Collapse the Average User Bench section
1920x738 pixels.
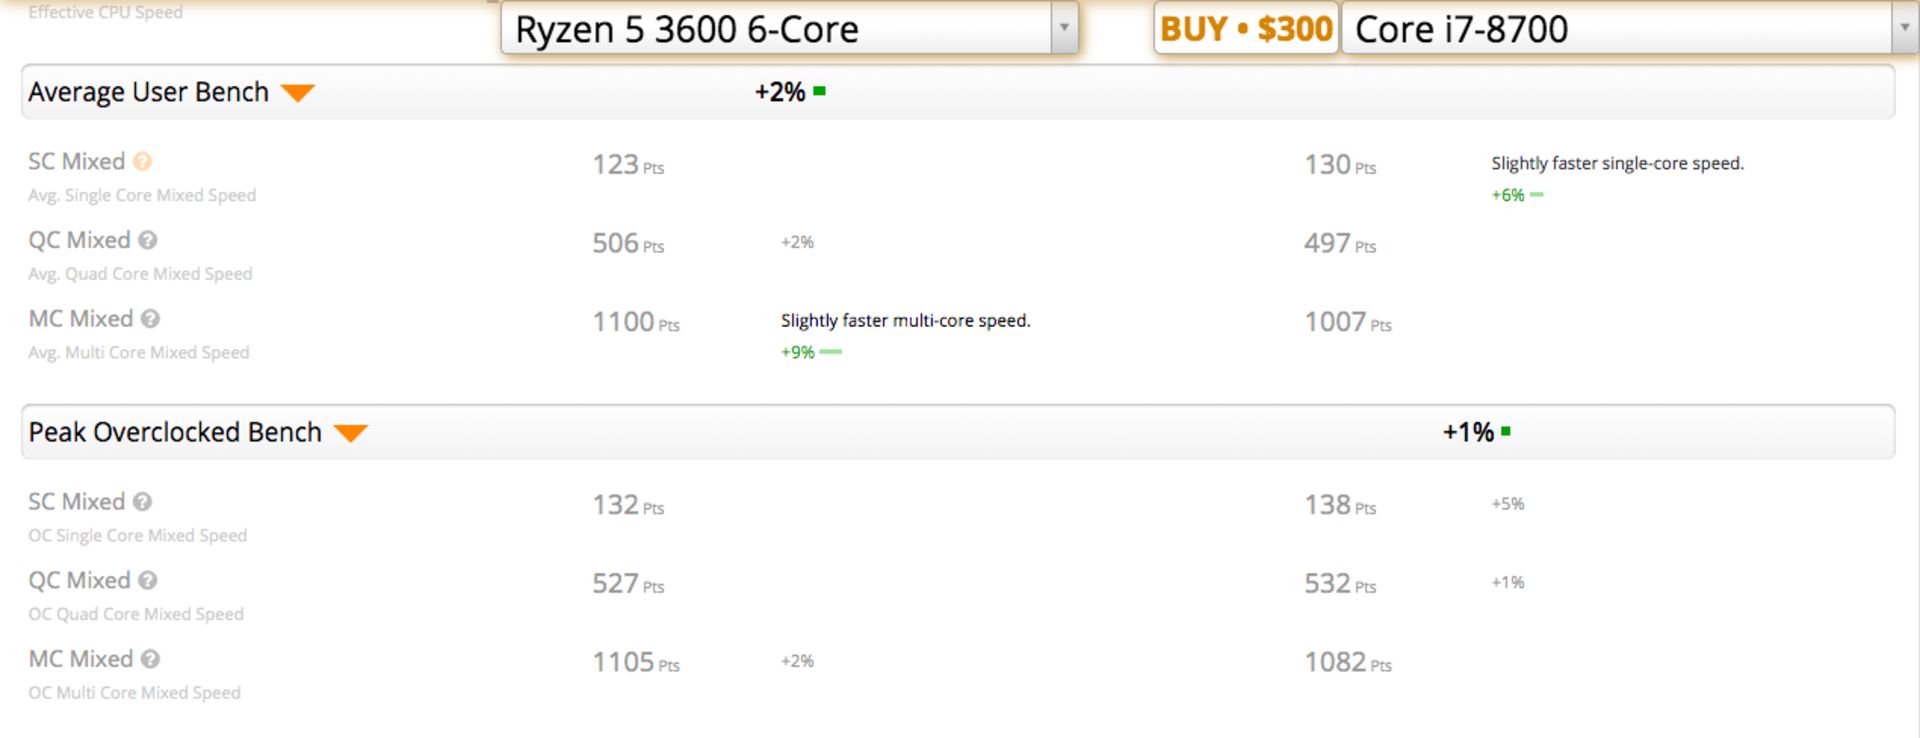[x=299, y=92]
